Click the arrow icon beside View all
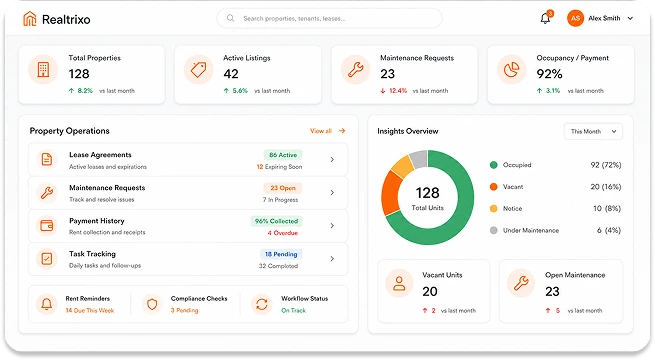 pos(342,131)
